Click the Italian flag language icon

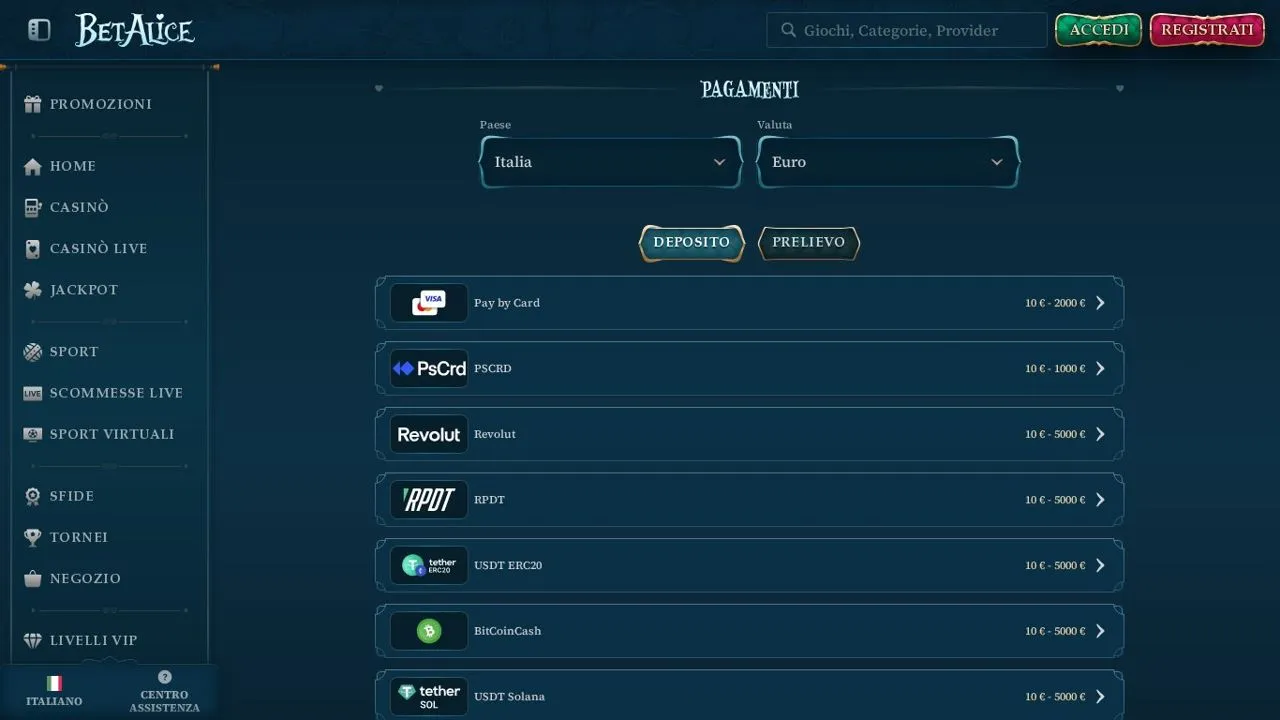pos(54,683)
